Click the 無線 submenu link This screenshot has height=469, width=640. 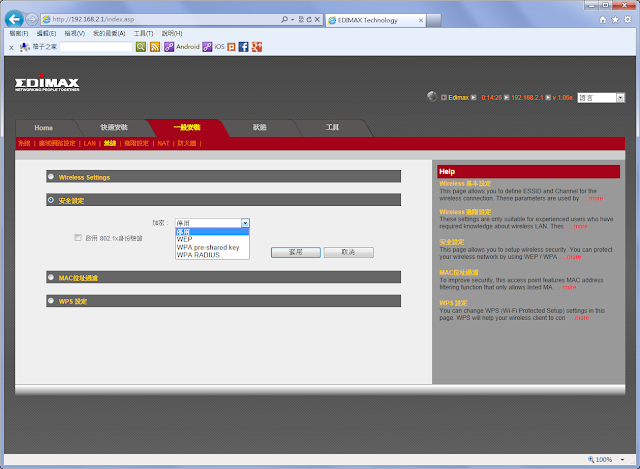tap(110, 143)
